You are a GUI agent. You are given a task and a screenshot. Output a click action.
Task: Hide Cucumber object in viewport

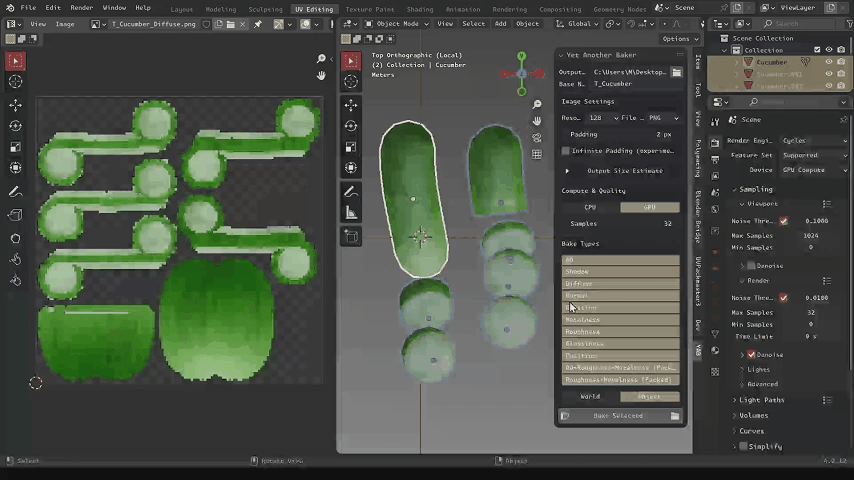[829, 62]
